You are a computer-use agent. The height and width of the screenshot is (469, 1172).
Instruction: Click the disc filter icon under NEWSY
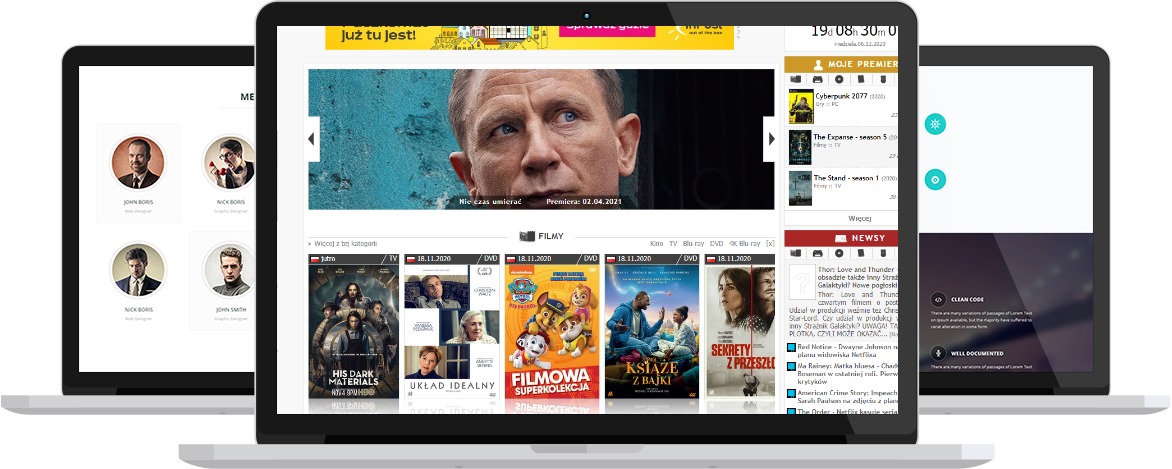[x=839, y=254]
